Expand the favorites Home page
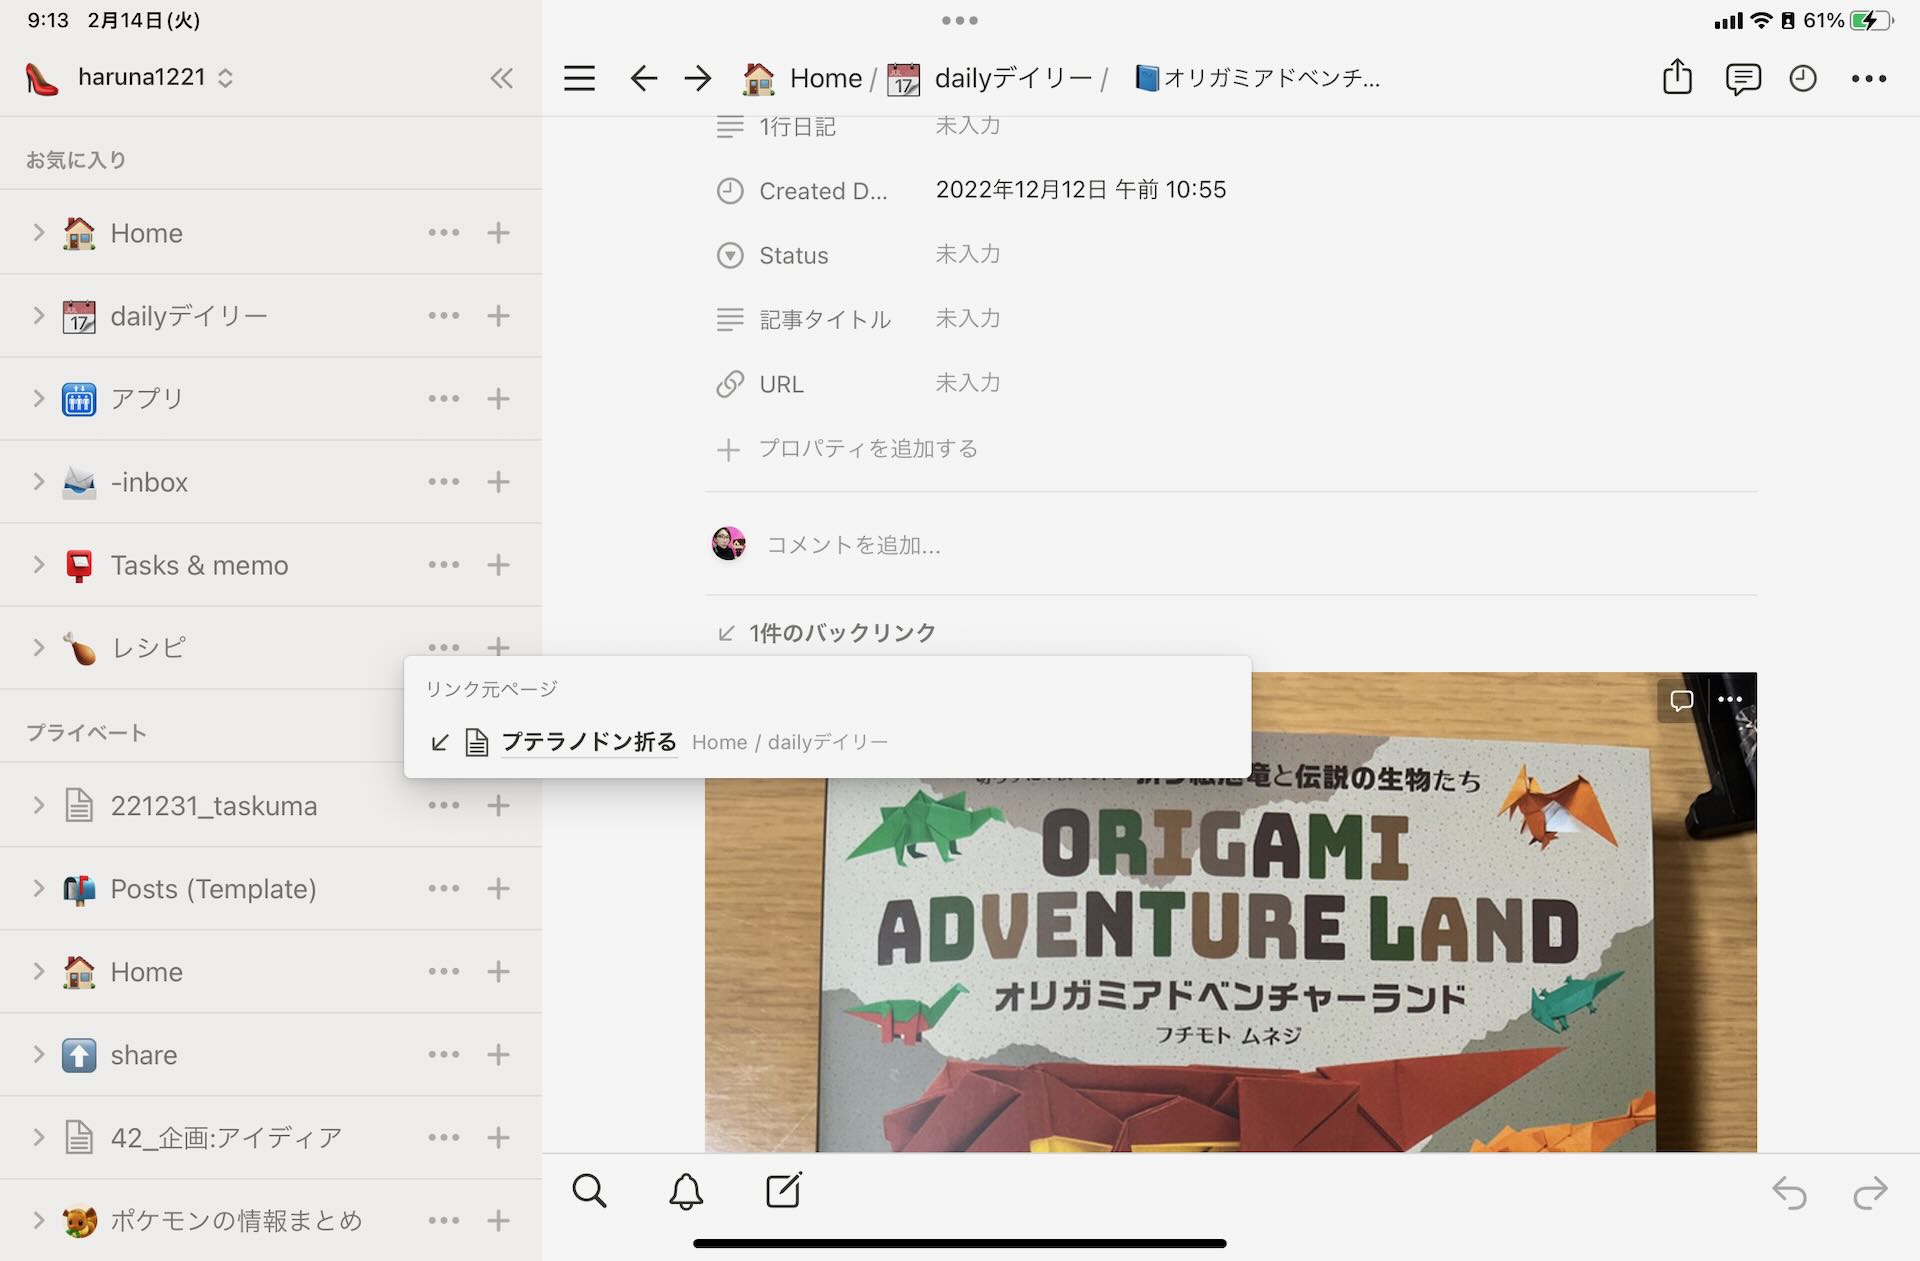1920x1261 pixels. 38,233
